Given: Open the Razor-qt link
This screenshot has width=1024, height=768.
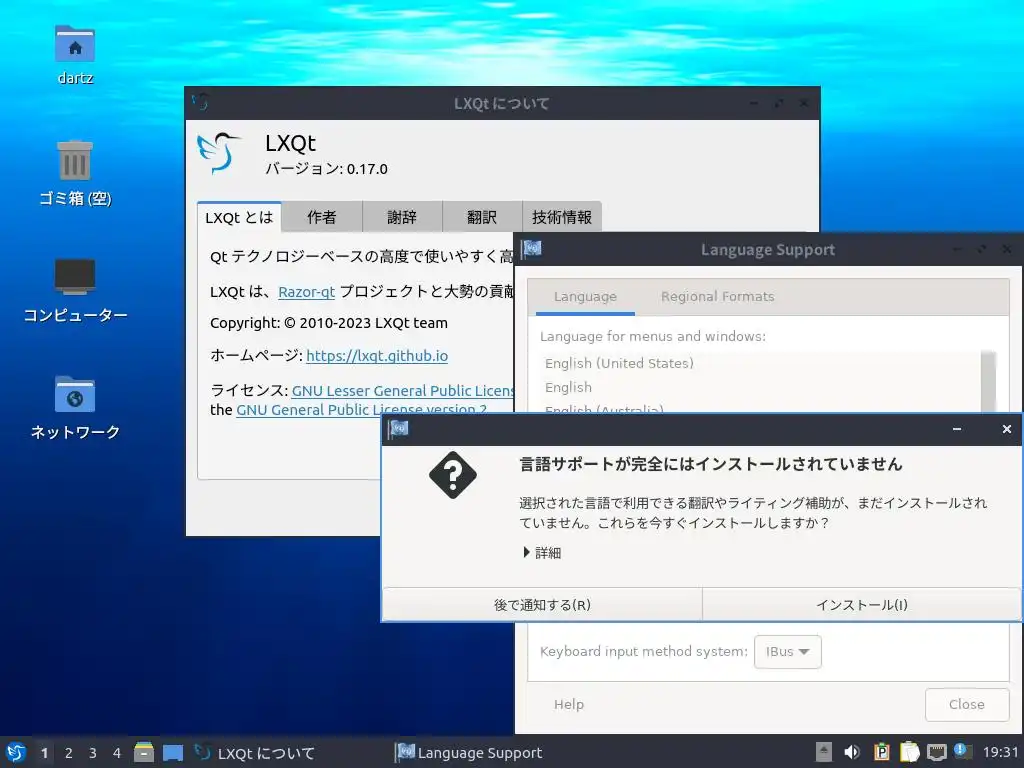Looking at the screenshot, I should 306,292.
